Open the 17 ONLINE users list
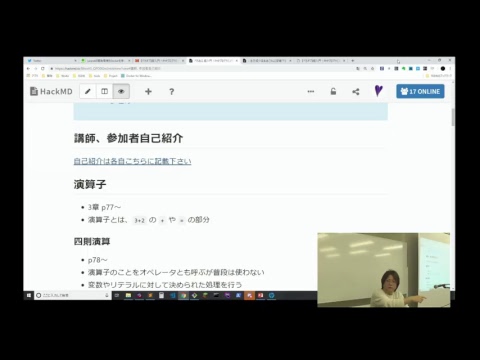 420,91
